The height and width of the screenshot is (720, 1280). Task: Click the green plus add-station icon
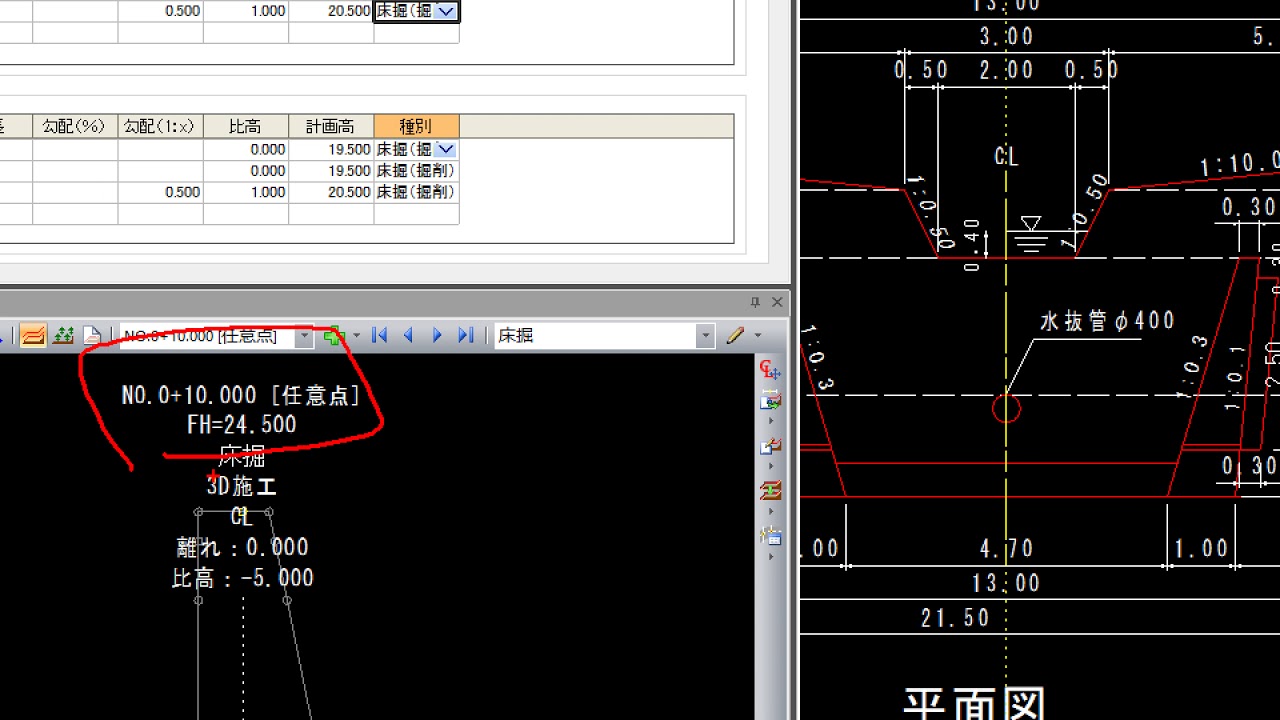click(x=334, y=336)
